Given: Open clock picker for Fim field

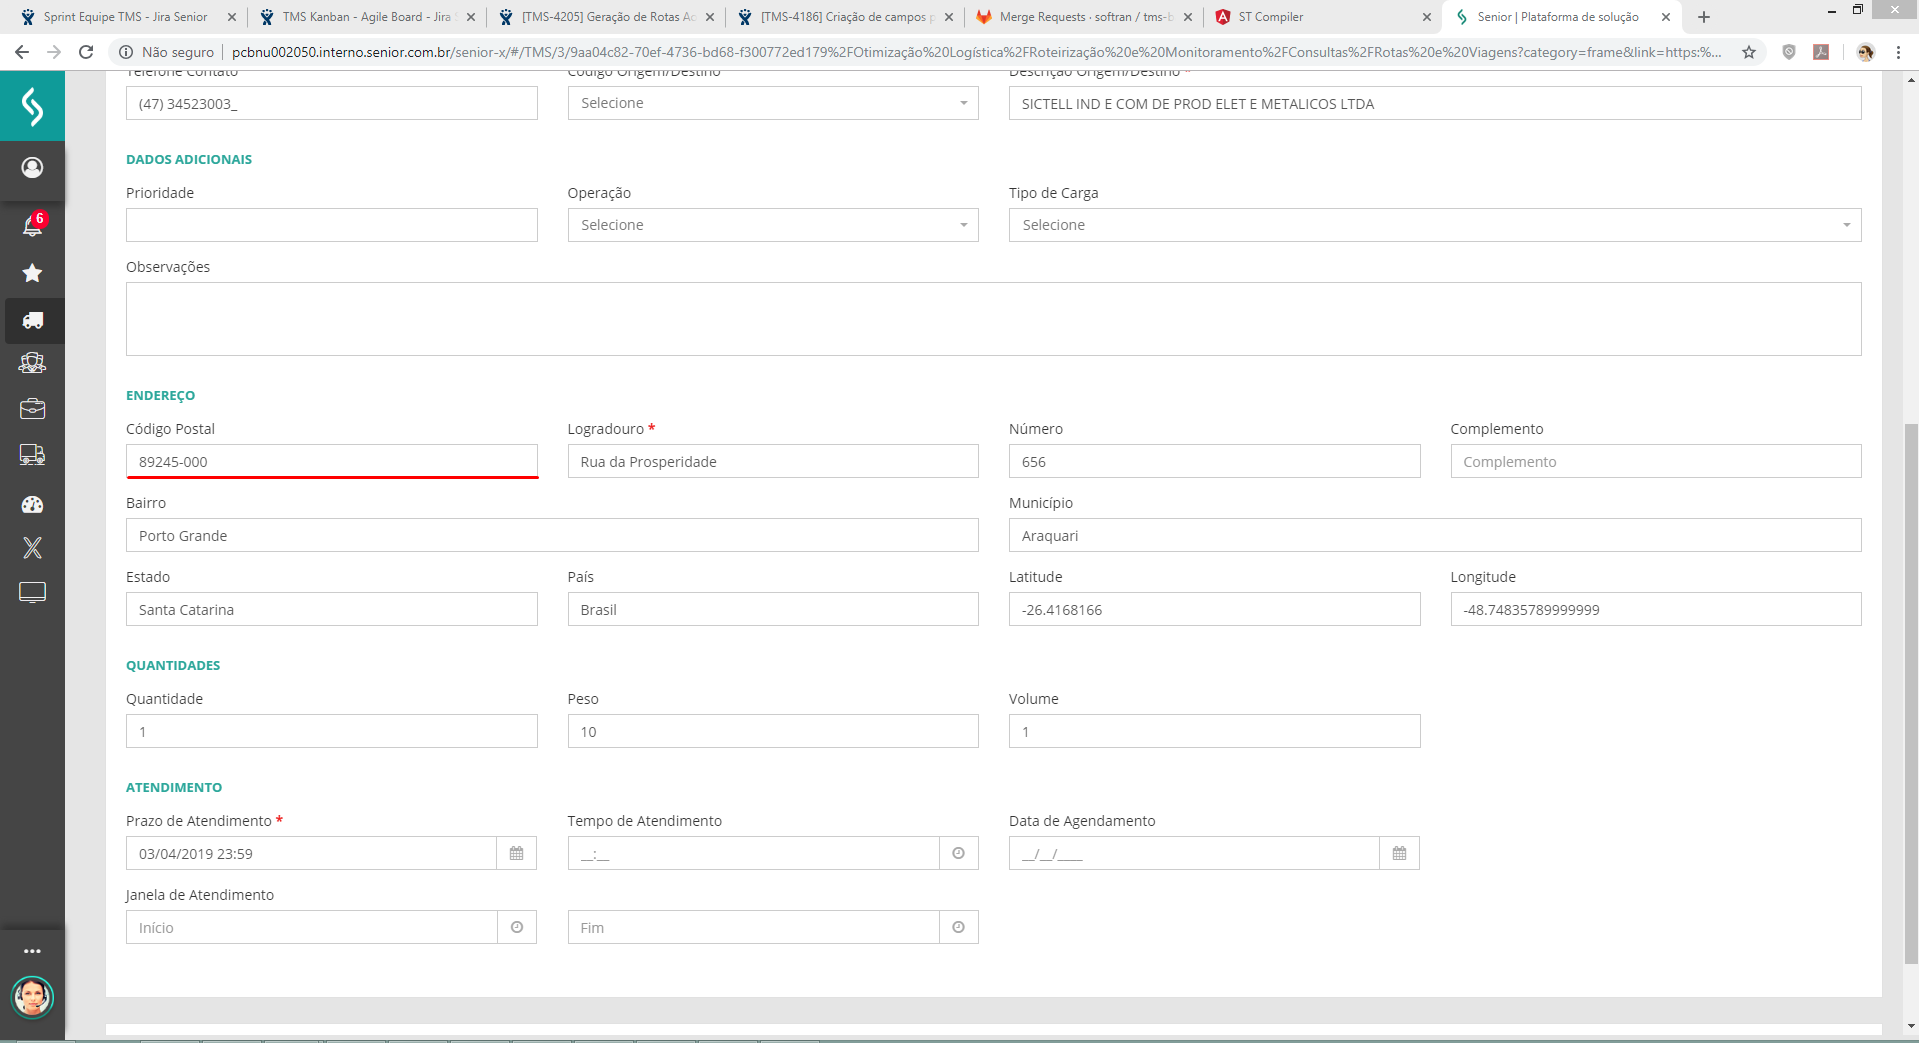Looking at the screenshot, I should (x=958, y=928).
